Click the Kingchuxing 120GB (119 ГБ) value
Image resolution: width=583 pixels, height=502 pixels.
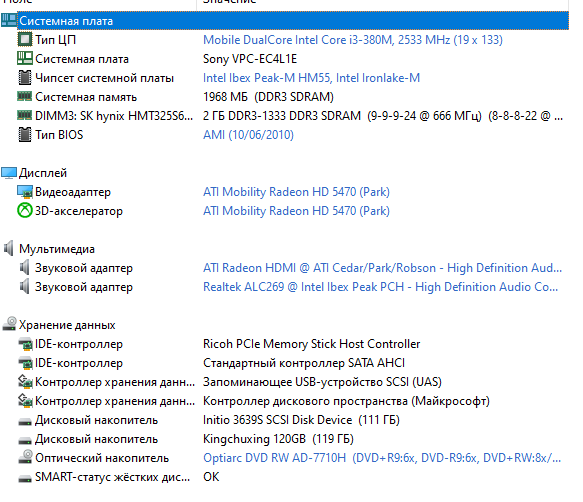278,438
